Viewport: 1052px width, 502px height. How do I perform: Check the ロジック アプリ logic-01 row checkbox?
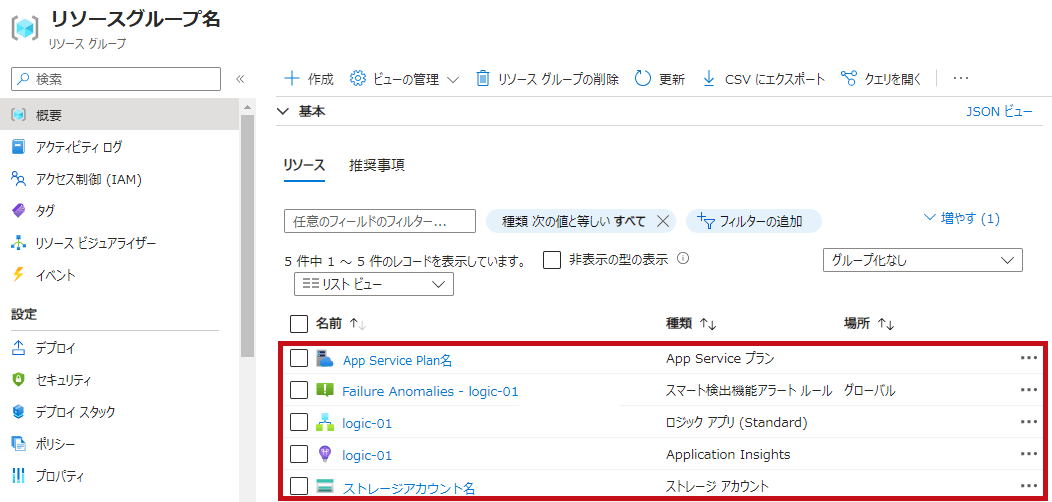299,422
